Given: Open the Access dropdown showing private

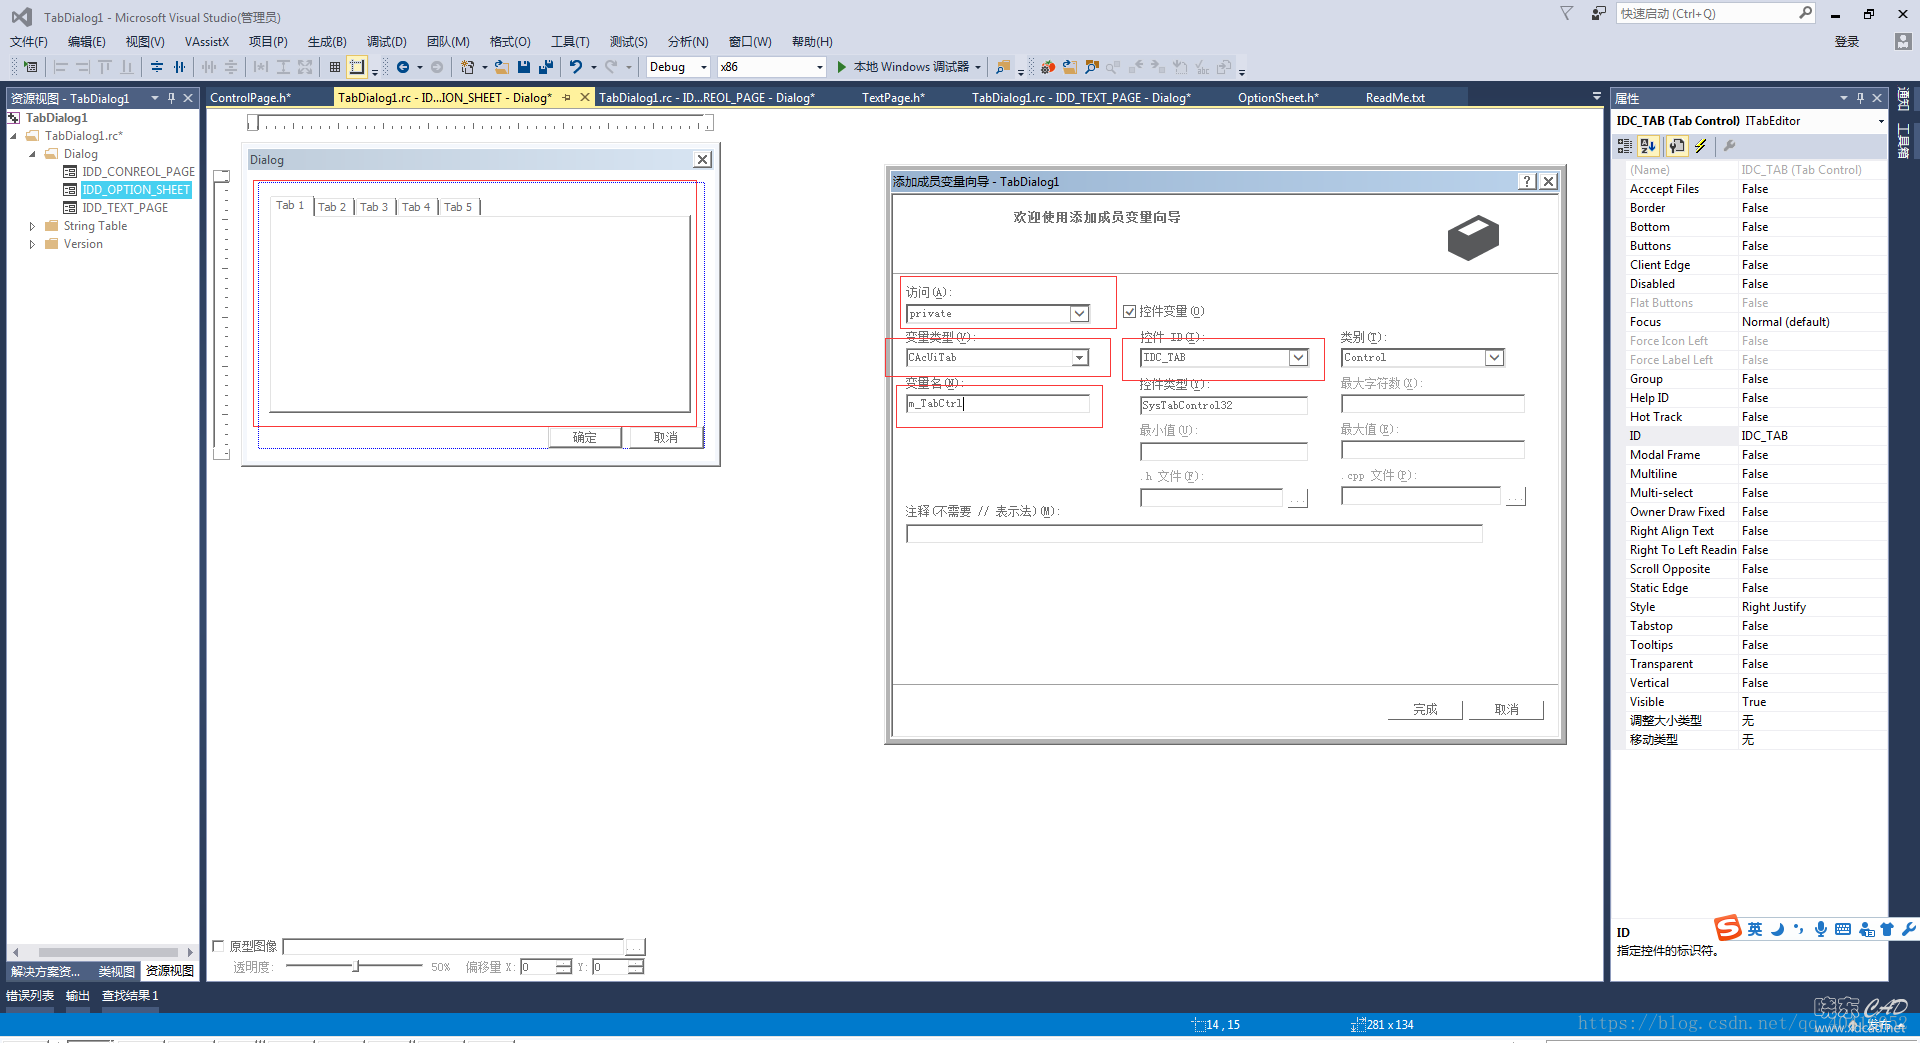Looking at the screenshot, I should coord(1079,314).
